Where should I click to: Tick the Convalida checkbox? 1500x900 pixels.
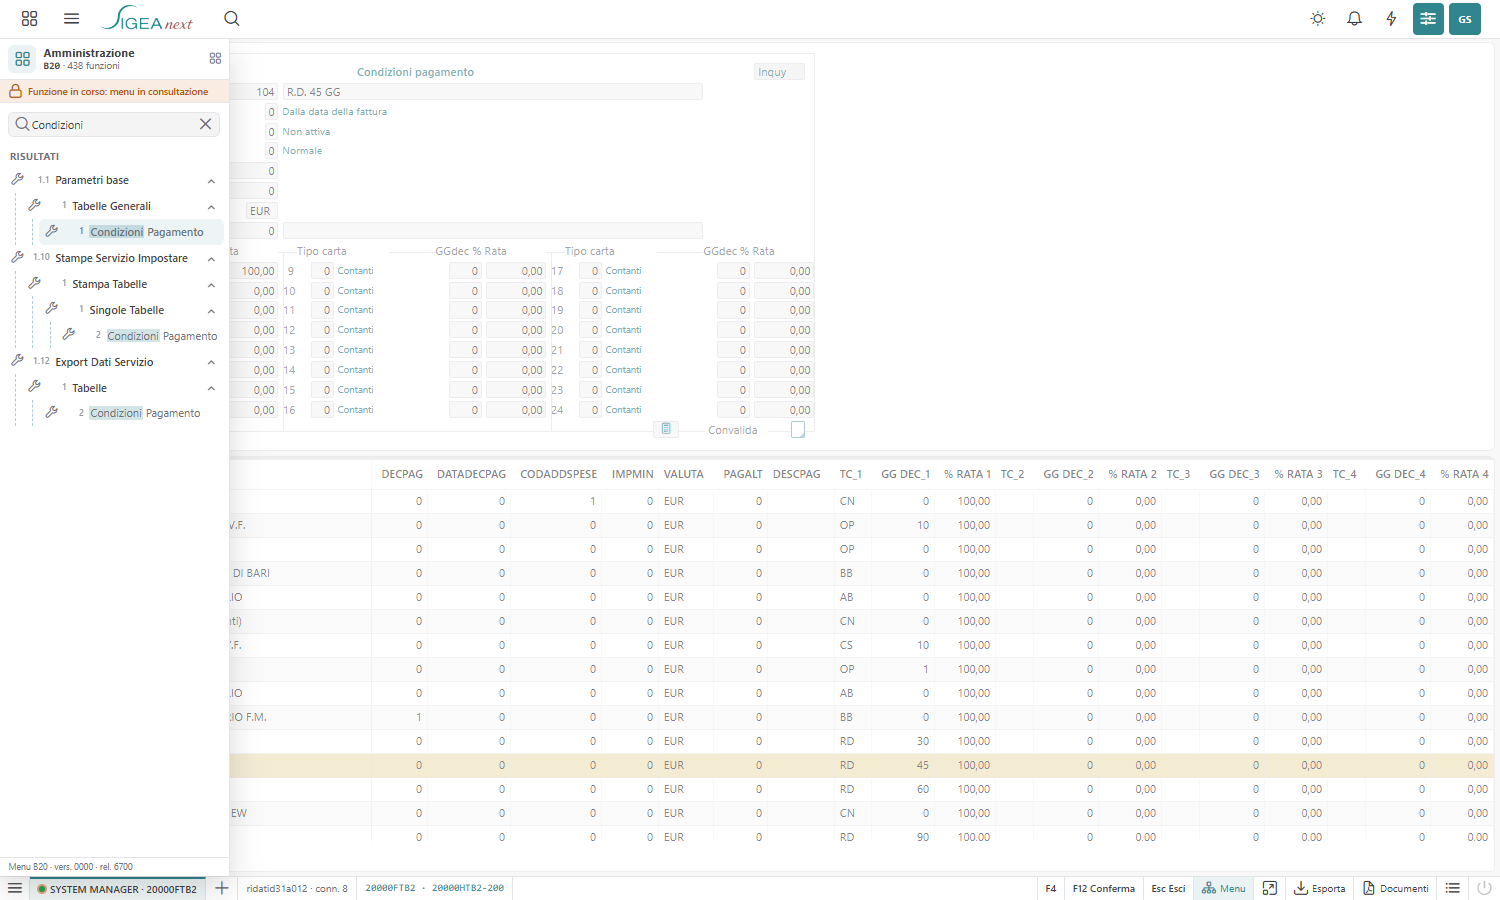coord(798,429)
